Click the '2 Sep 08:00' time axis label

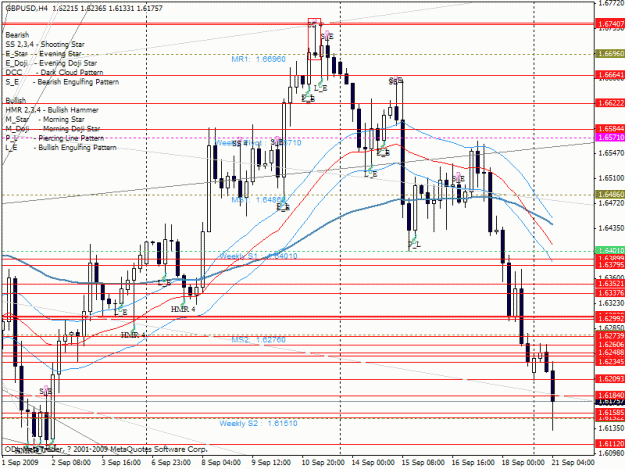tap(71, 463)
